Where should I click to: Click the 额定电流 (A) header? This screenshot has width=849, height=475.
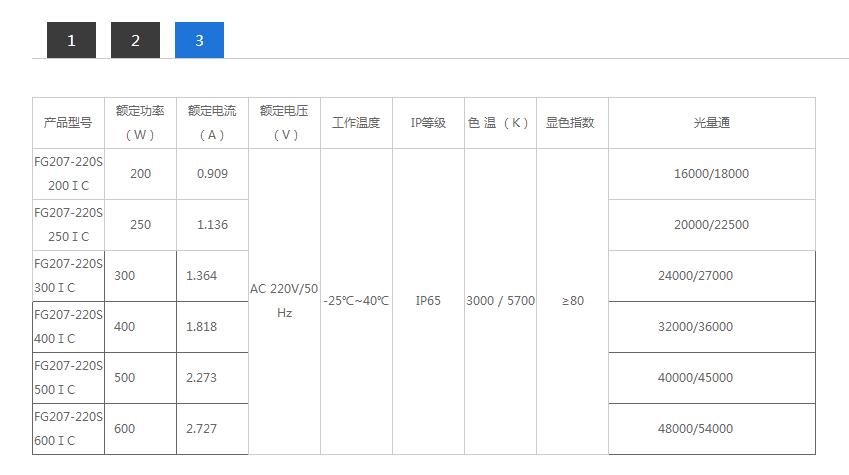212,123
